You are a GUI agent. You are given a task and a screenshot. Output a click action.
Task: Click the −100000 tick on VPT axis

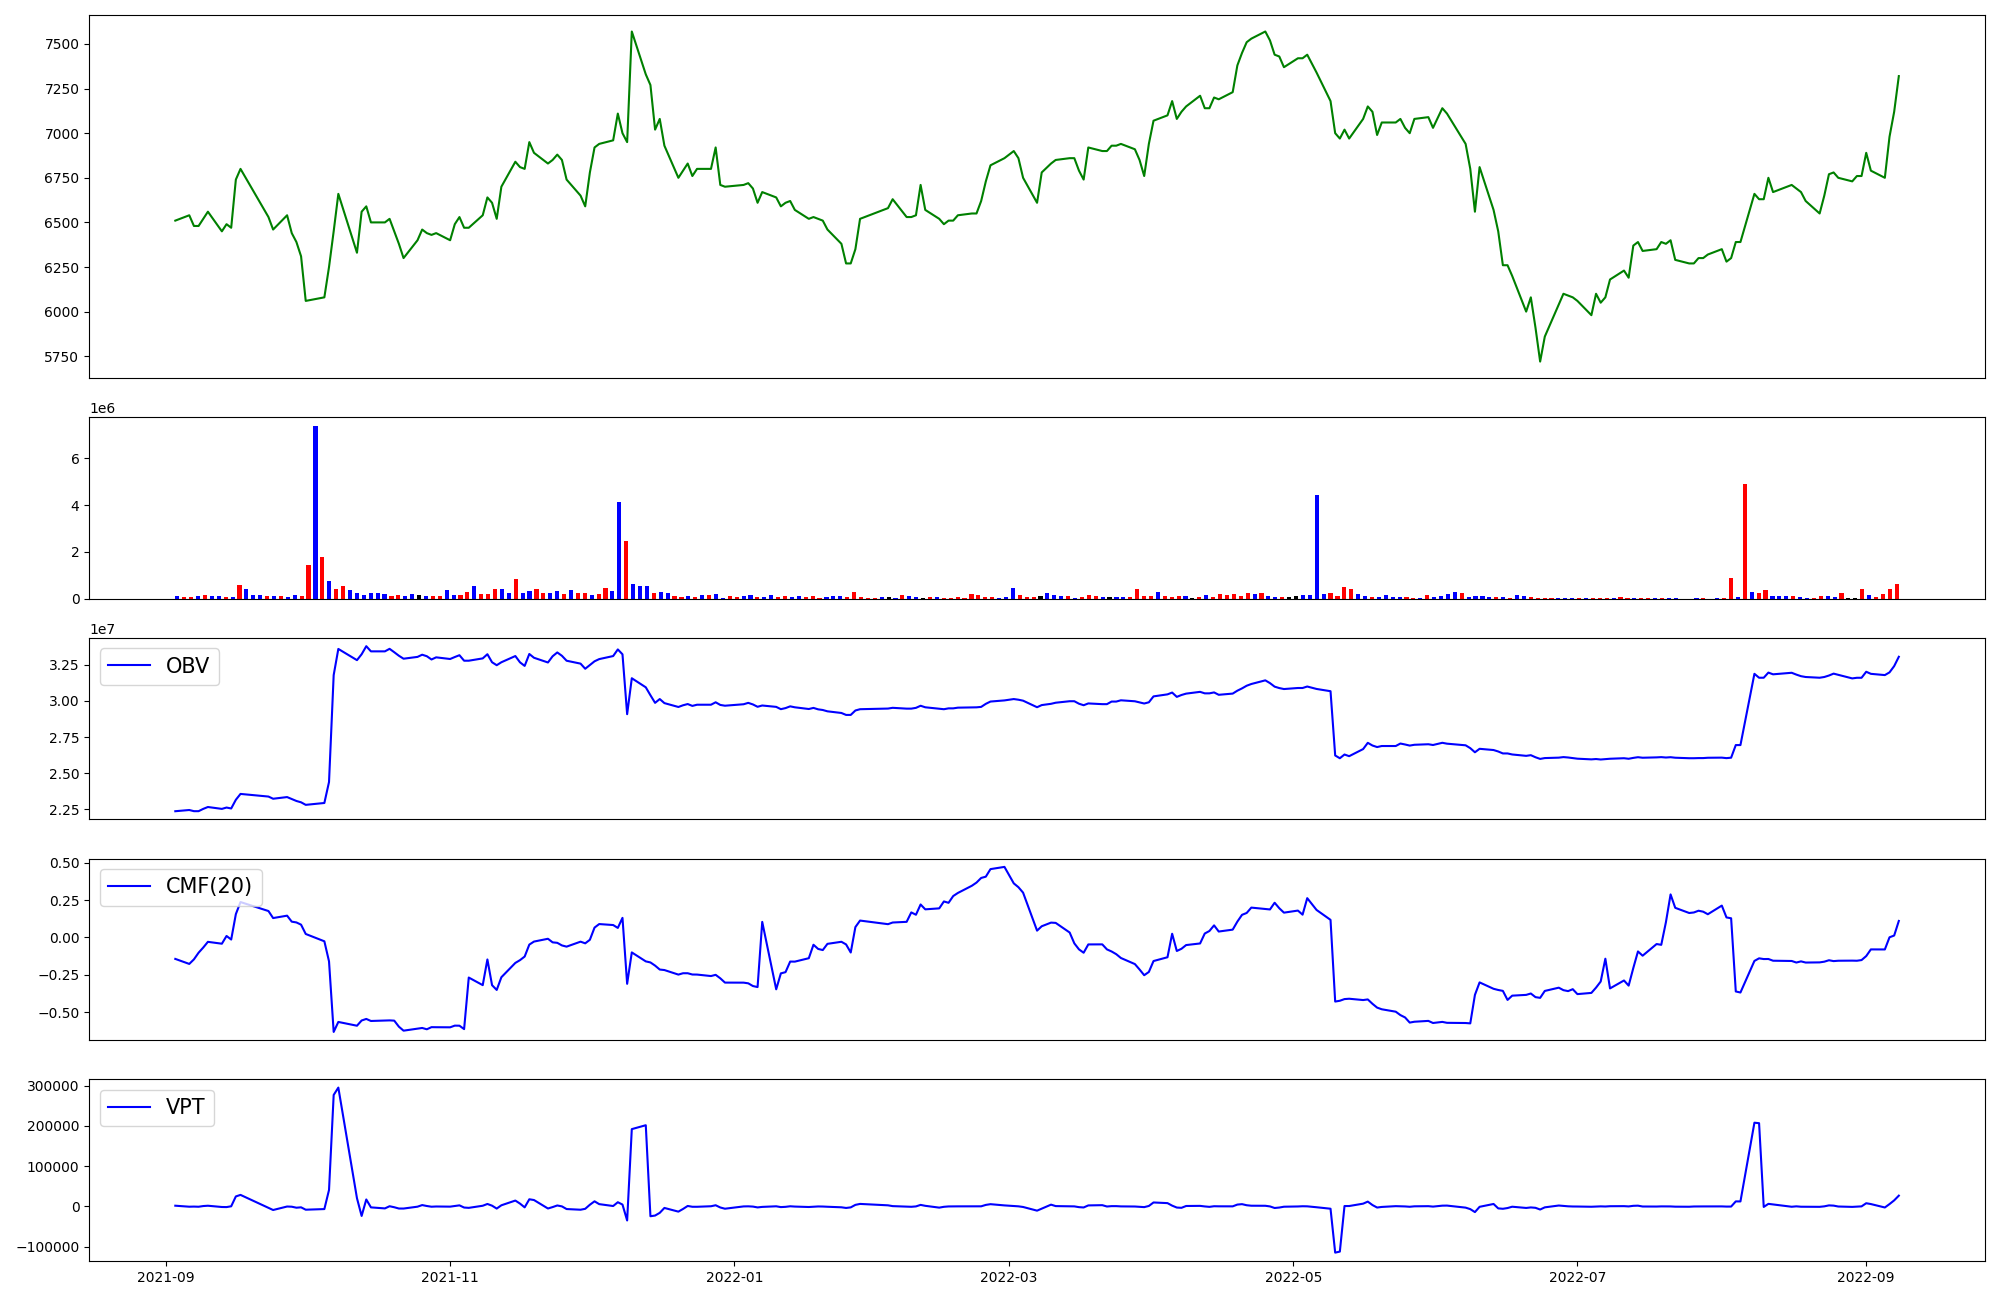[46, 1247]
